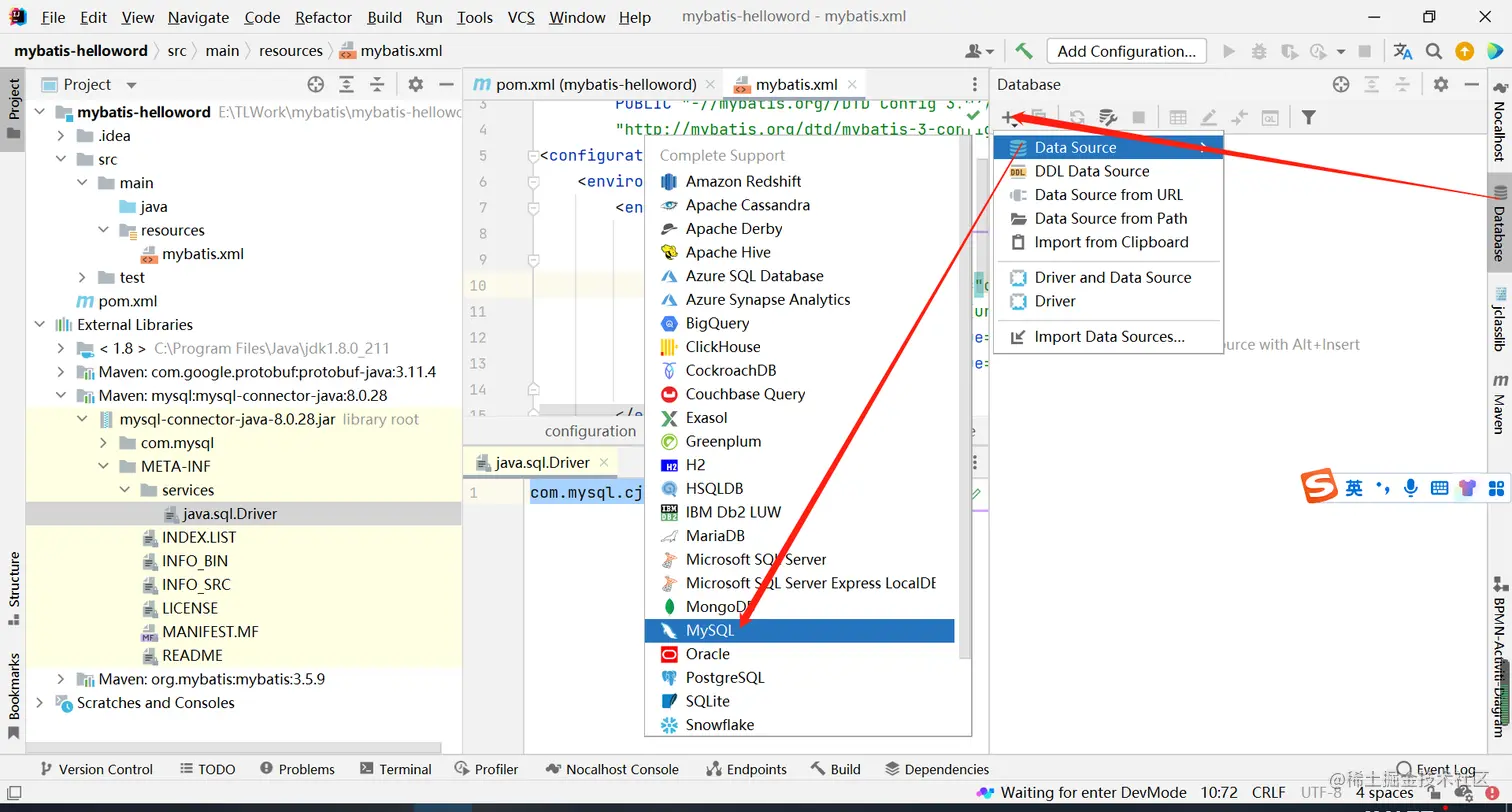This screenshot has height=812, width=1512.
Task: Open the Nocalhost Console tool window
Action: coord(611,769)
